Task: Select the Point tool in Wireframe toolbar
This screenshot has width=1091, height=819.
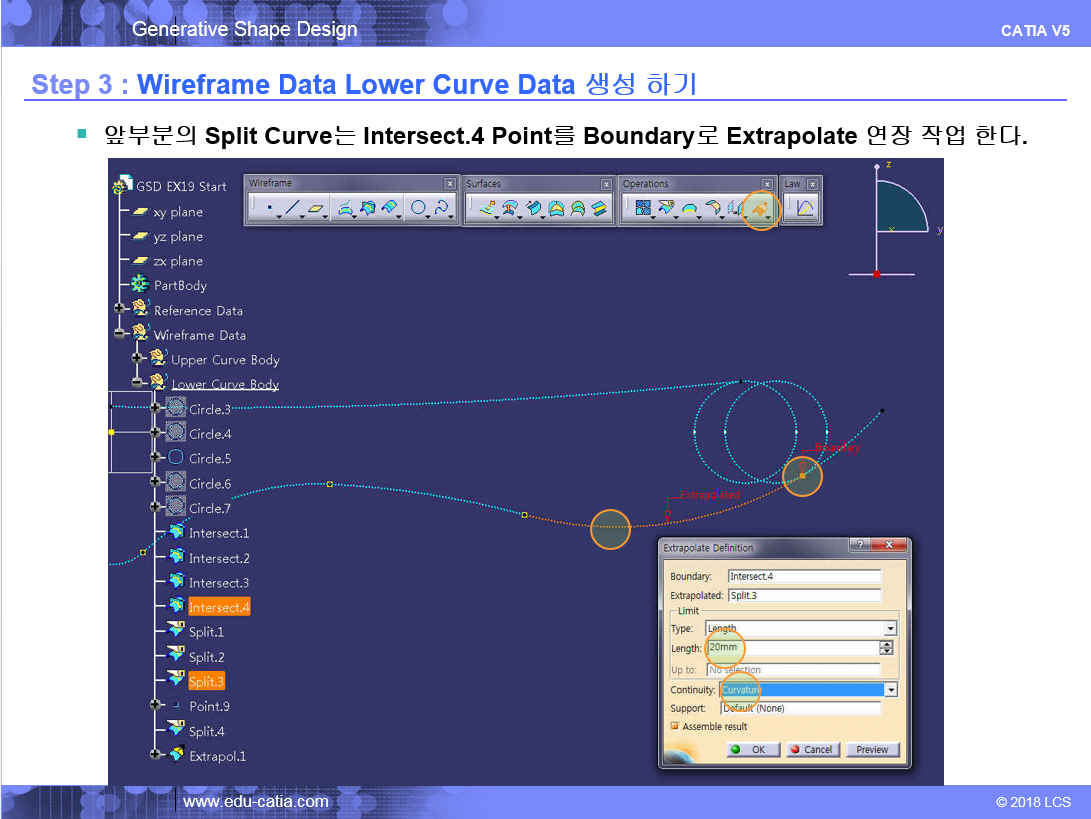Action: tap(268, 209)
